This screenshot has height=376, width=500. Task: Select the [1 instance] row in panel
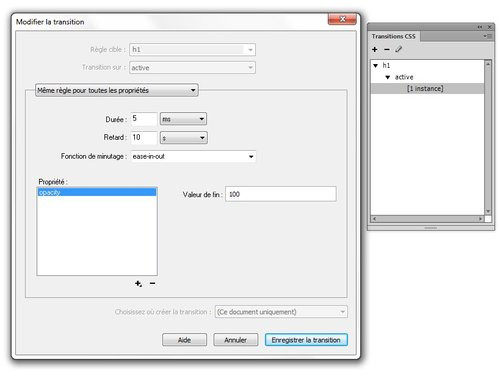pyautogui.click(x=427, y=88)
